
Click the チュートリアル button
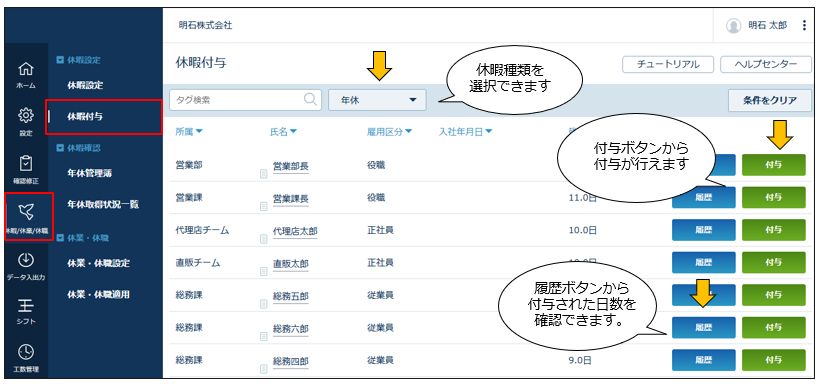click(668, 65)
